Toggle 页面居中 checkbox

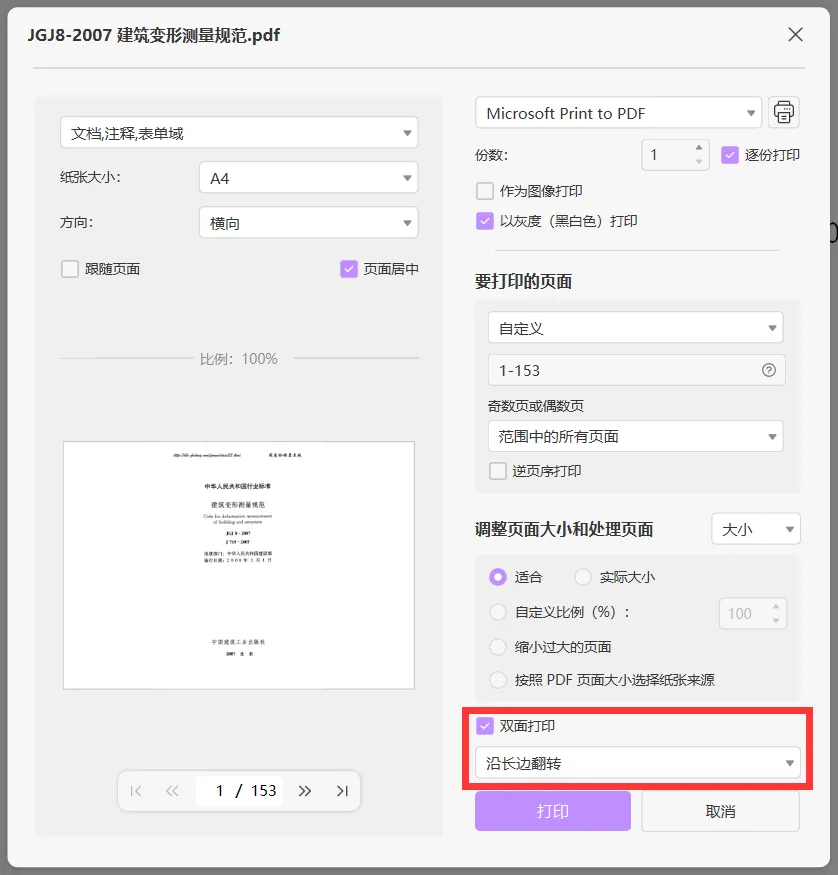pos(348,269)
